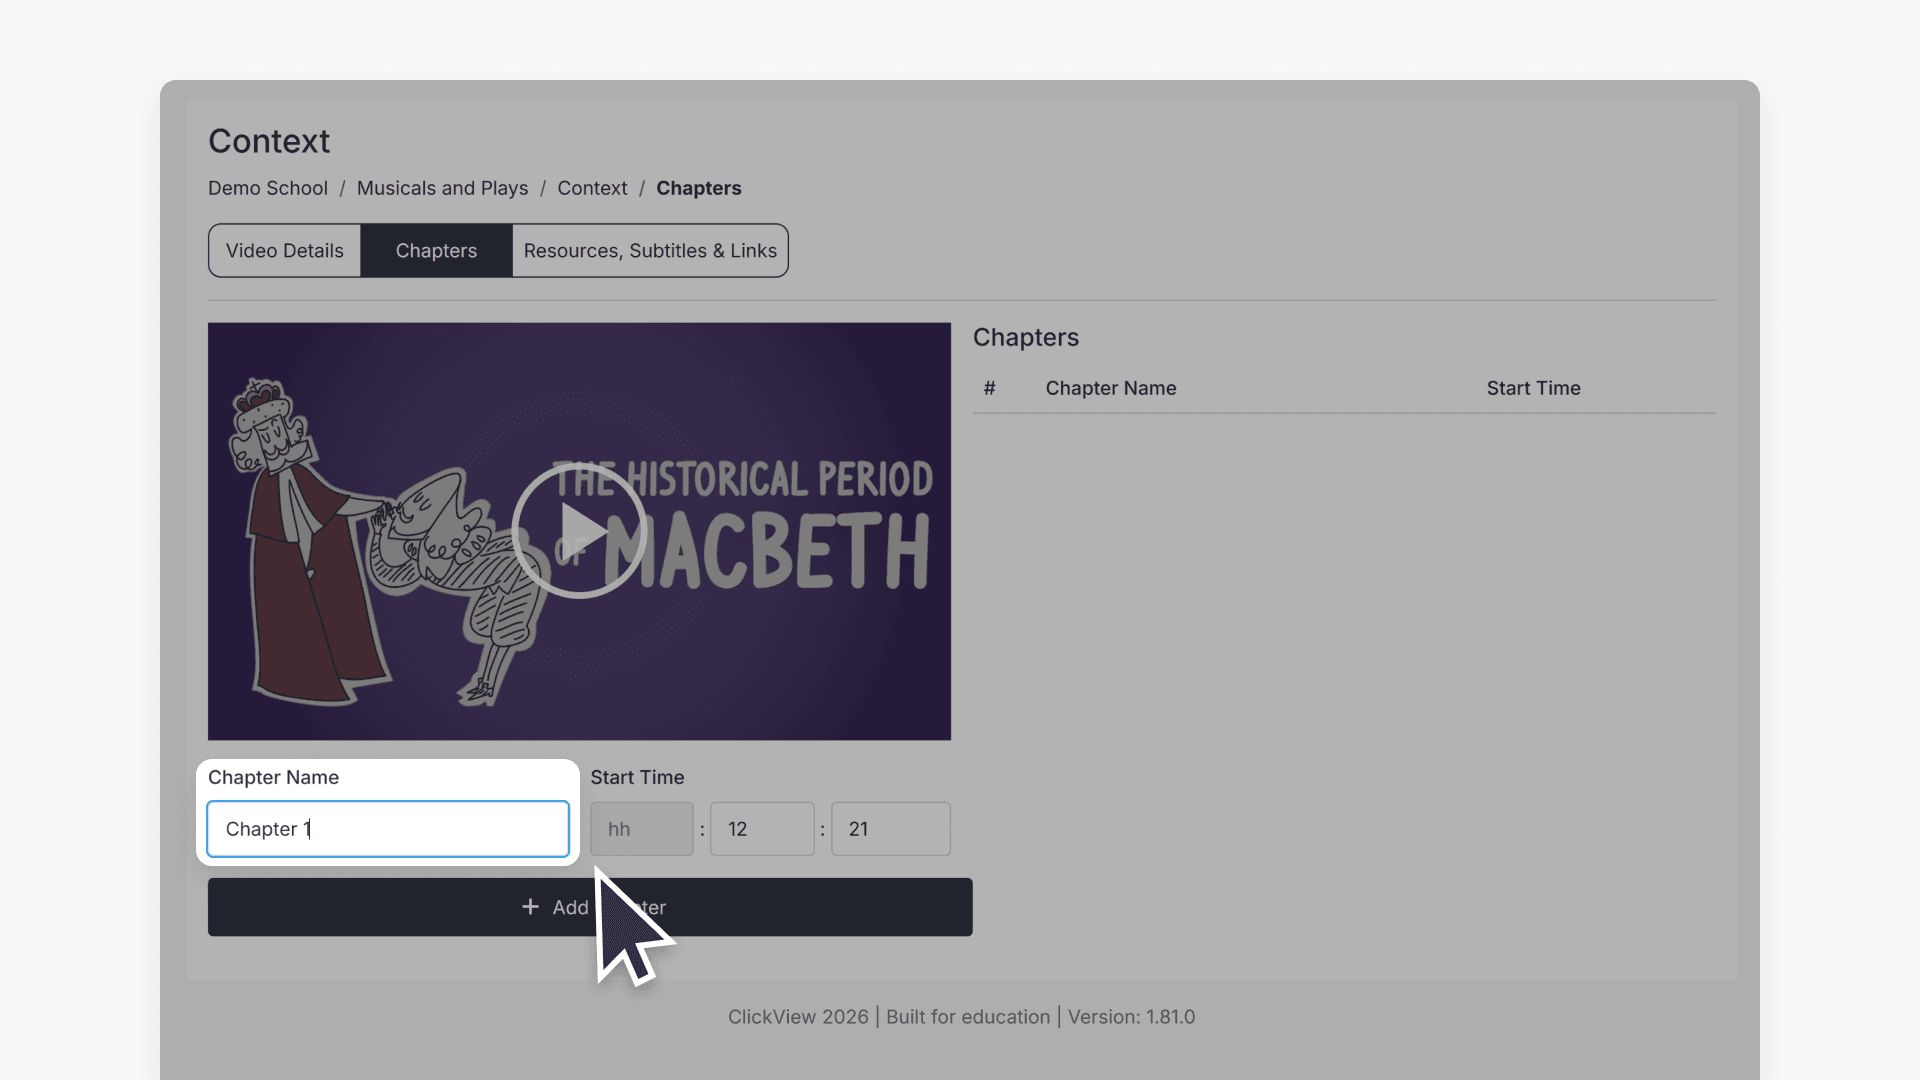Screen dimensions: 1920x1080
Task: Click the plus icon on Add Chapter
Action: pos(530,906)
